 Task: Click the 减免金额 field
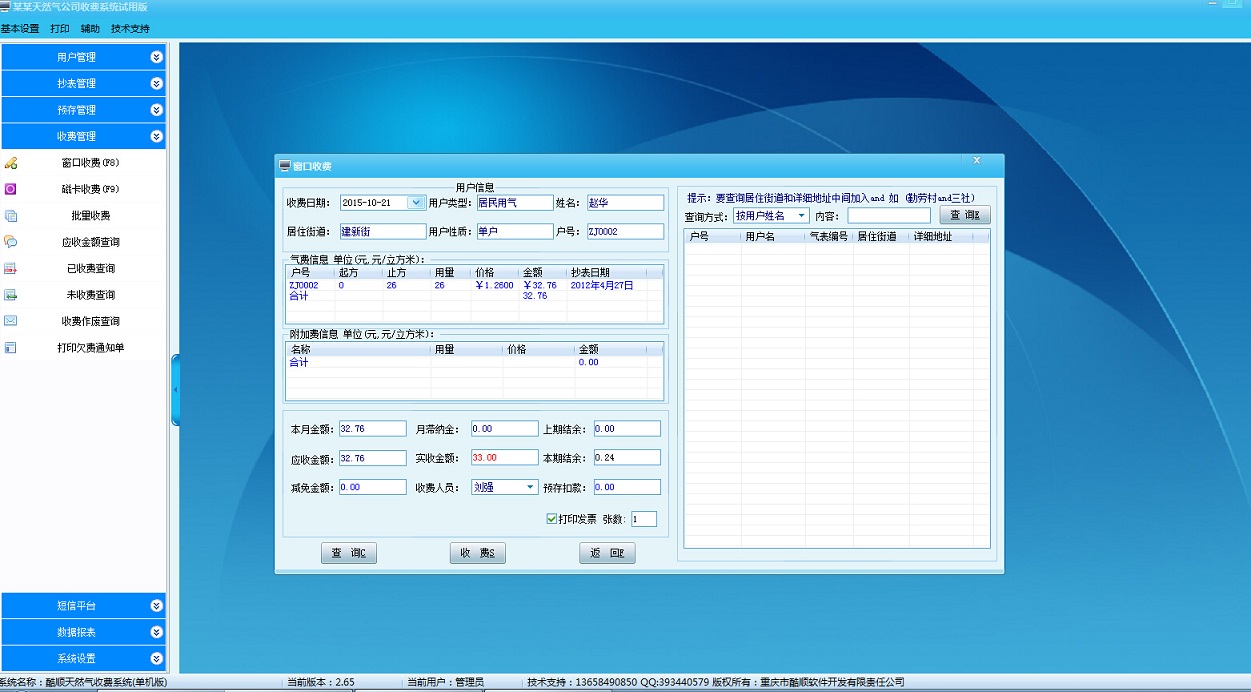(x=372, y=487)
